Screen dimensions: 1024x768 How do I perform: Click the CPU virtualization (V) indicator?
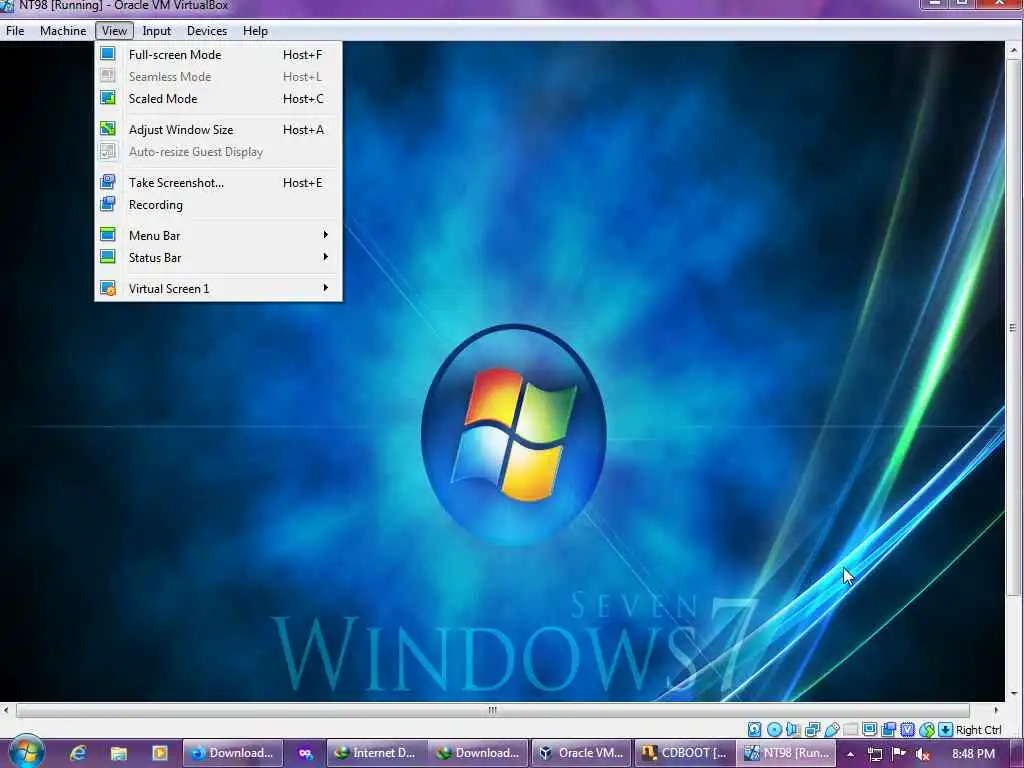click(x=908, y=729)
